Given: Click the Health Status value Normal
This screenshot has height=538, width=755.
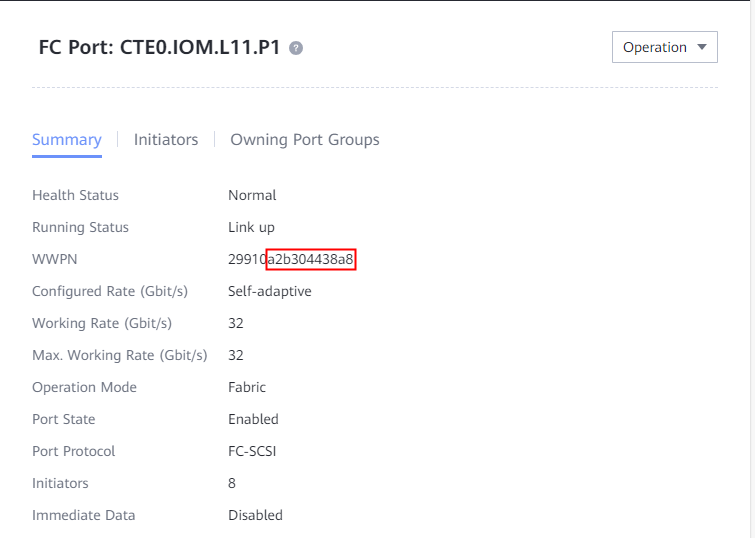Looking at the screenshot, I should coord(252,195).
